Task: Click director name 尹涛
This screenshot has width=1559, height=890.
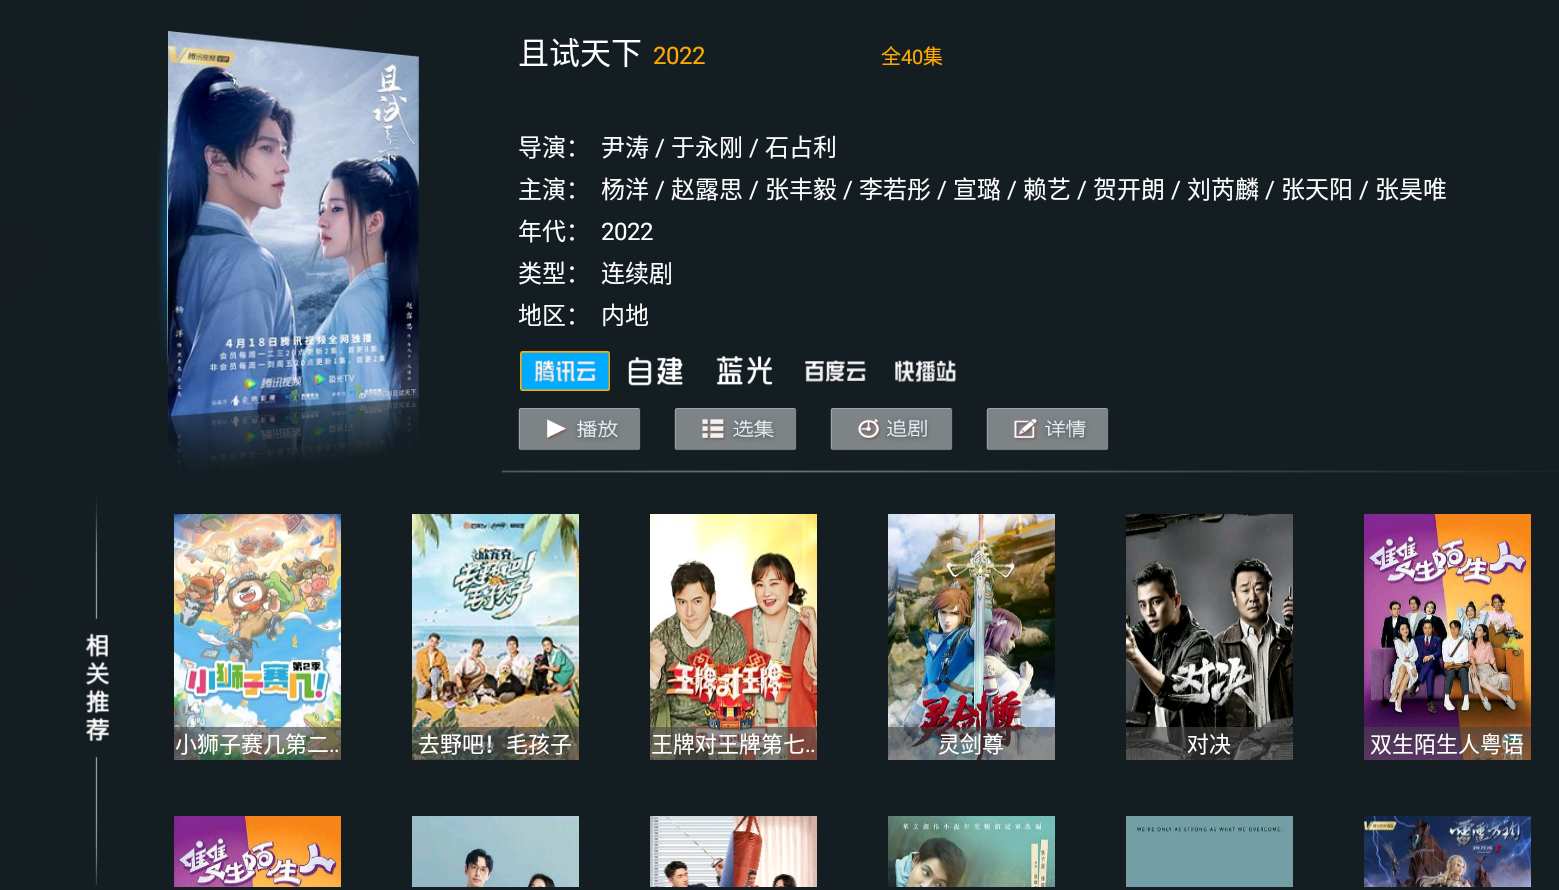Action: point(625,147)
